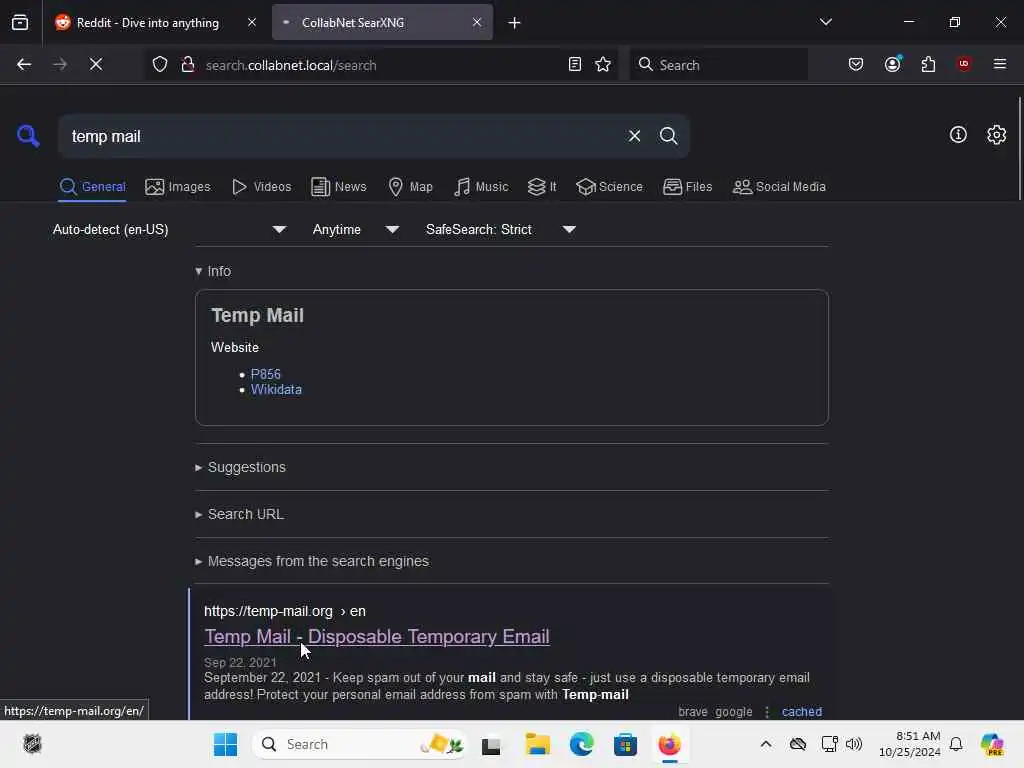Open a new browser tab
Screen dimensions: 1024x768
pos(514,23)
